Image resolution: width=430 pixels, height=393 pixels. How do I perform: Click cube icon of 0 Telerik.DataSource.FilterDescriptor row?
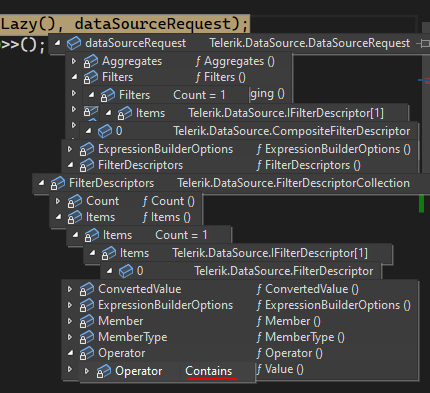(x=126, y=271)
